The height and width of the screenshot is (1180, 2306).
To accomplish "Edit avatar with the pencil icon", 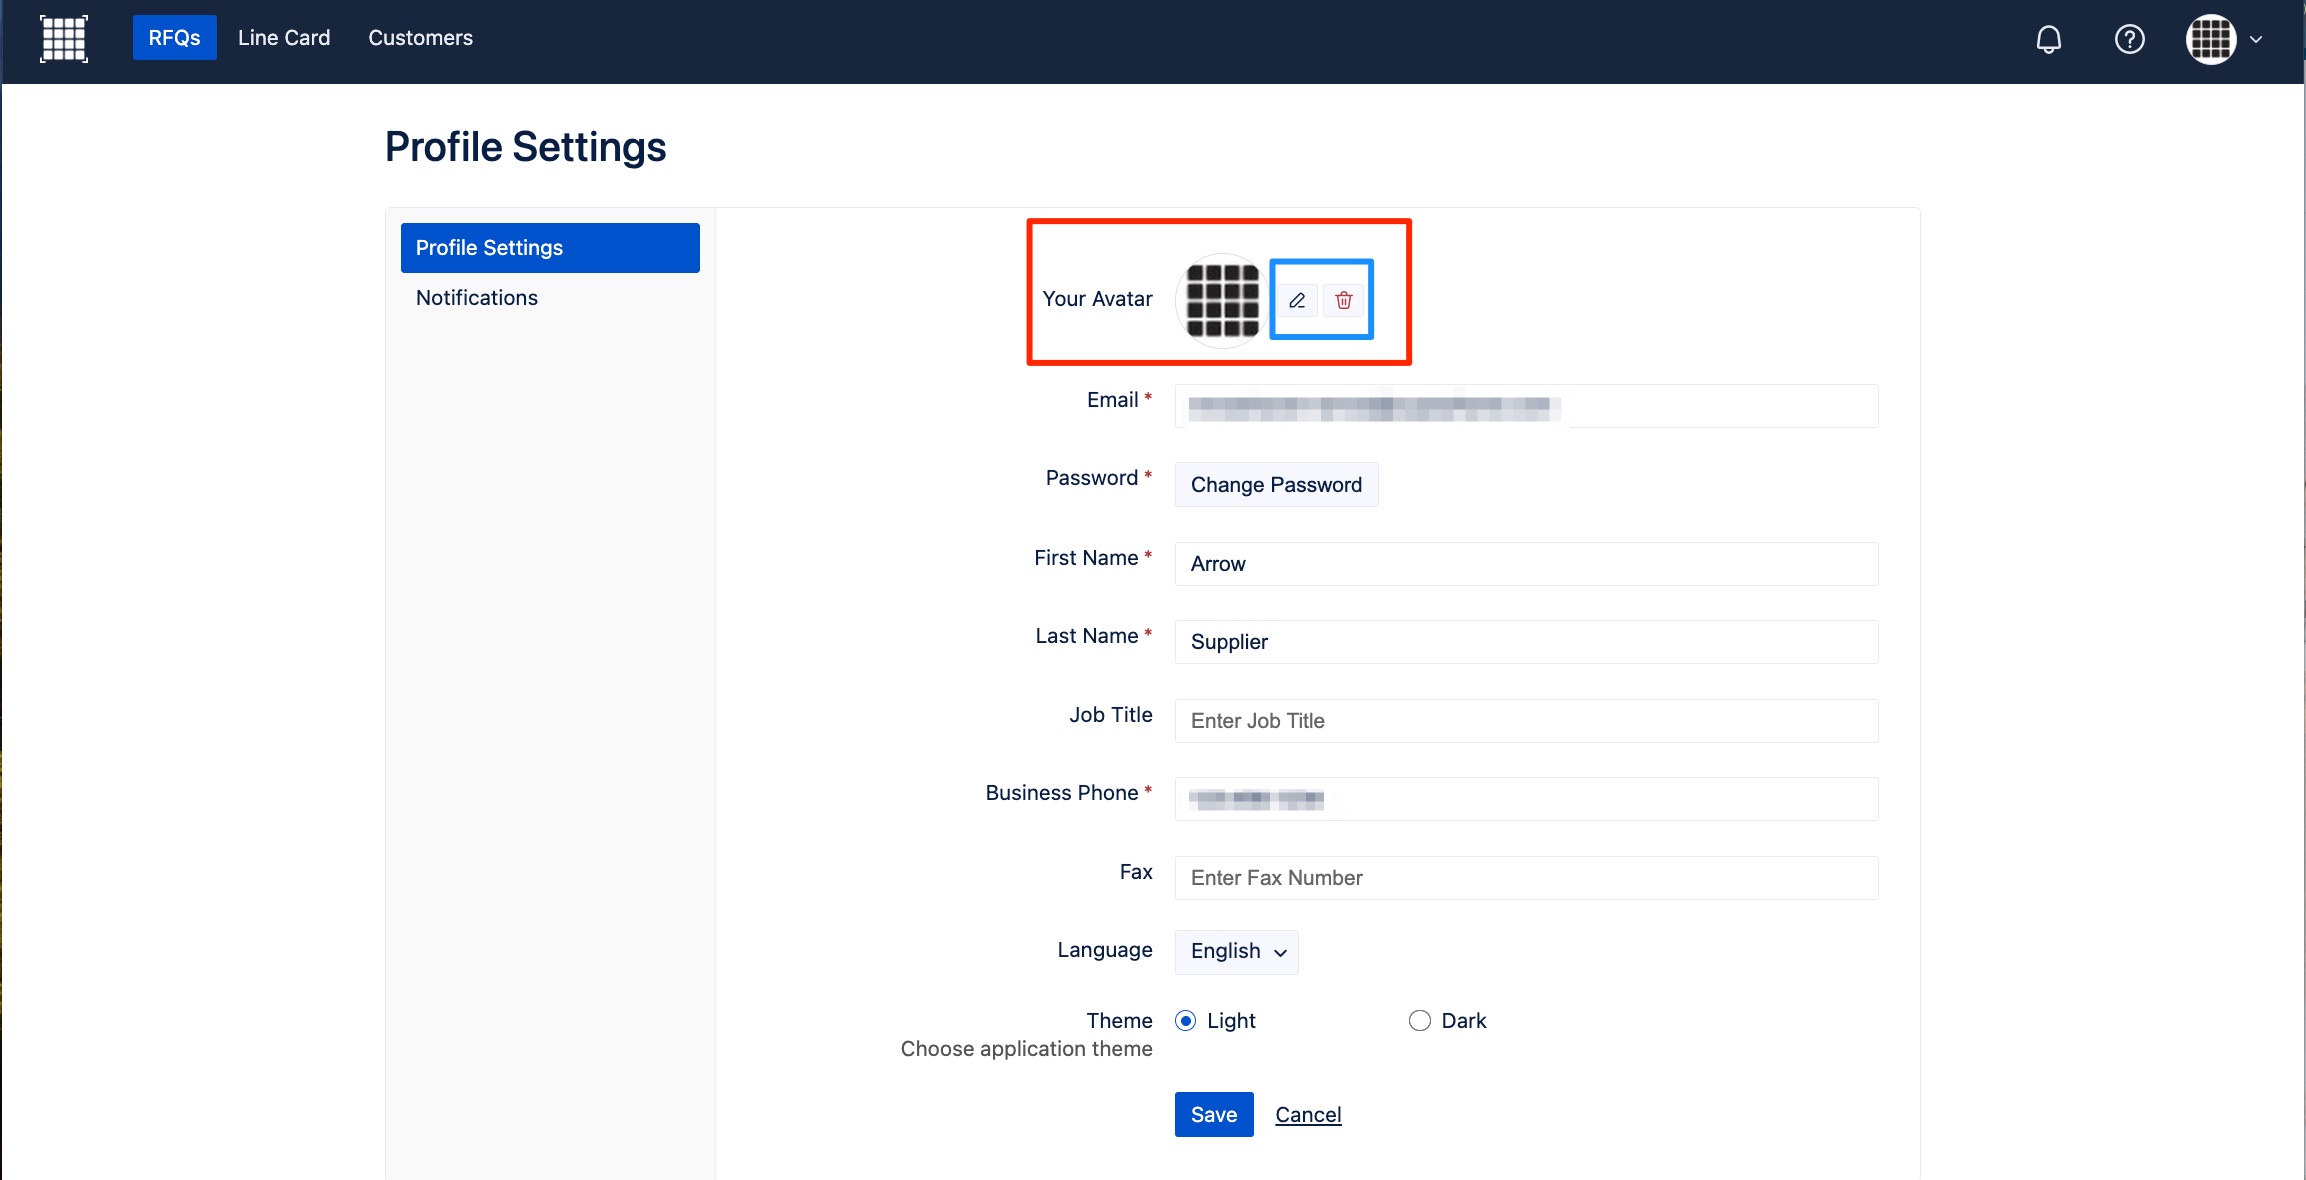I will pyautogui.click(x=1297, y=300).
